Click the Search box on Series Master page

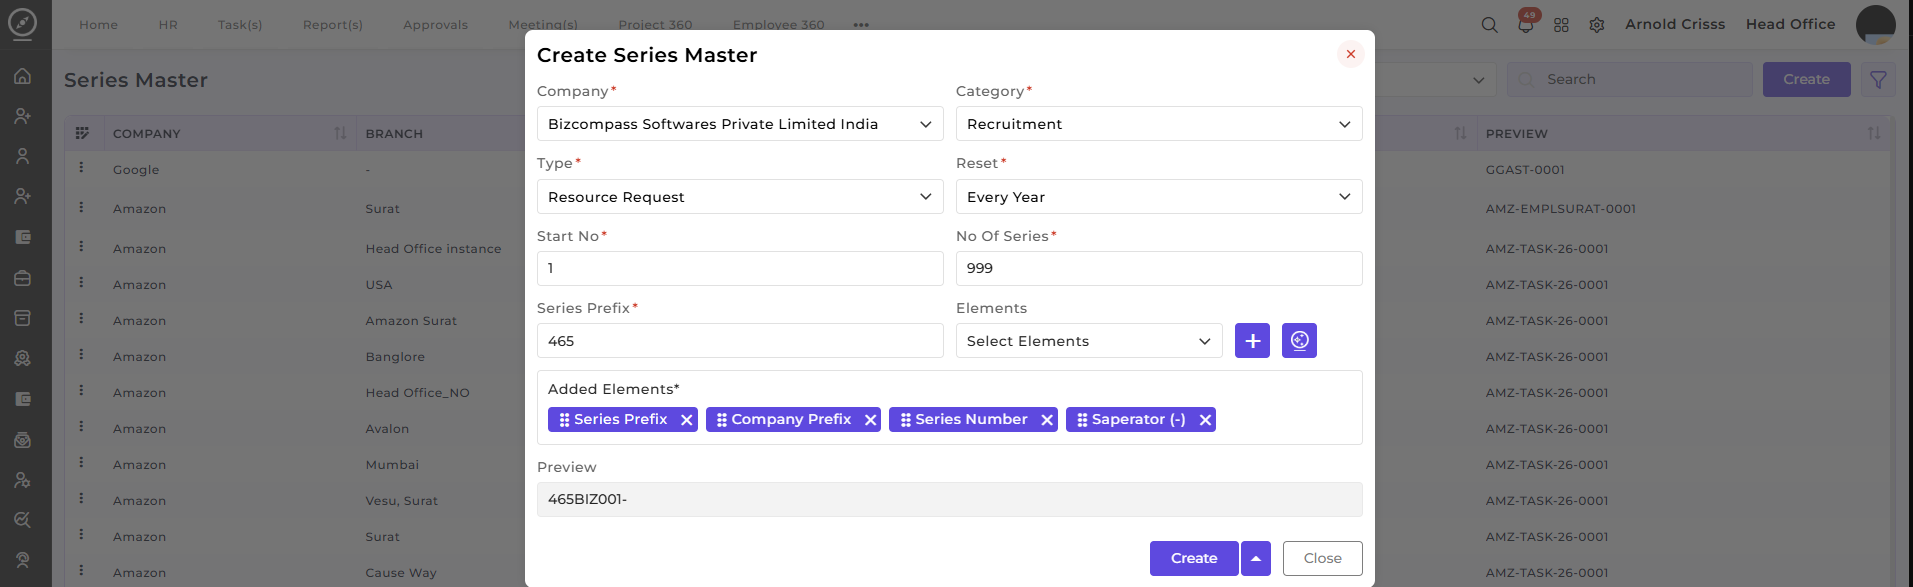[1630, 79]
